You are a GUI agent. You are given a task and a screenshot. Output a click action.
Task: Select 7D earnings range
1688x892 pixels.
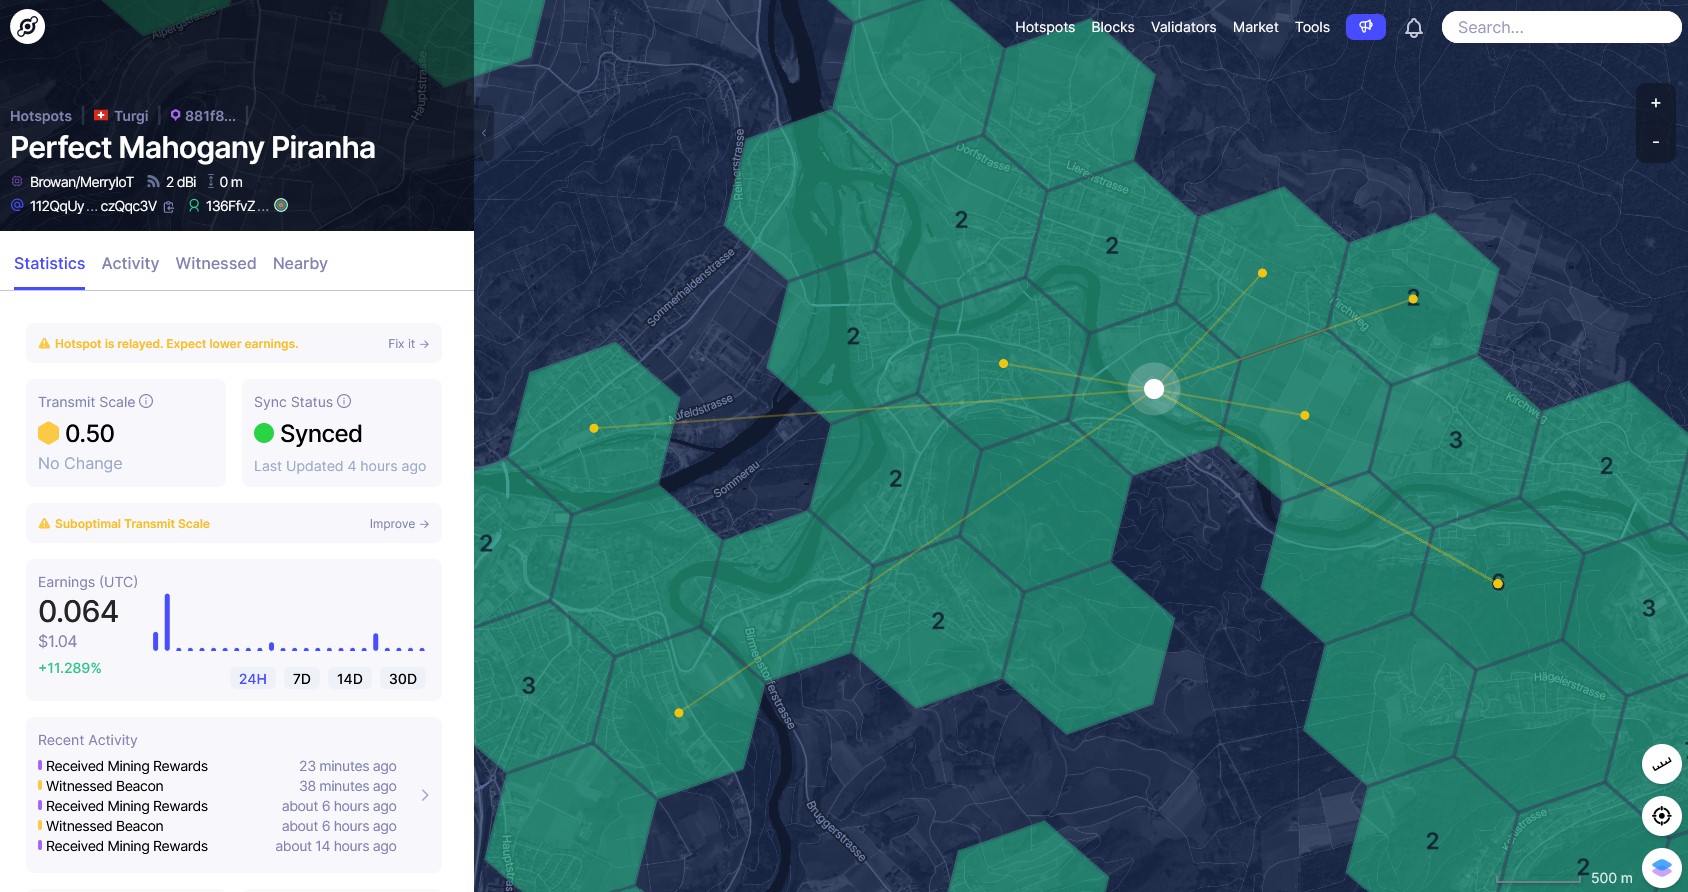pos(302,679)
